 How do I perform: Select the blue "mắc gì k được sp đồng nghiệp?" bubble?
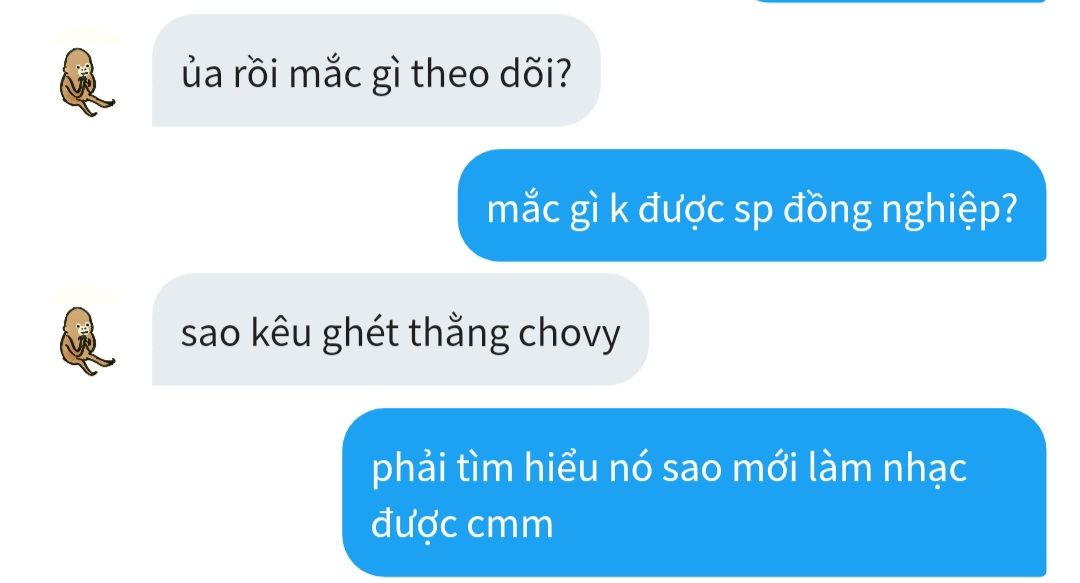(x=752, y=205)
